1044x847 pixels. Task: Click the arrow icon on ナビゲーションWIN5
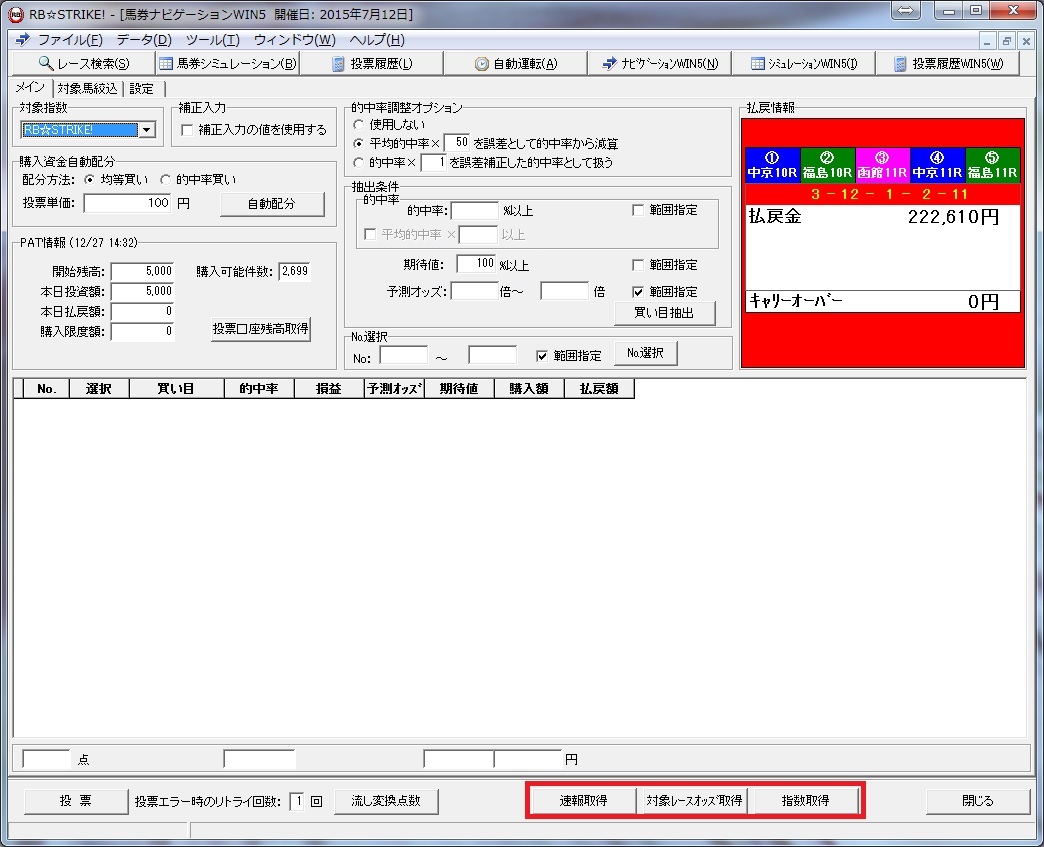point(609,64)
